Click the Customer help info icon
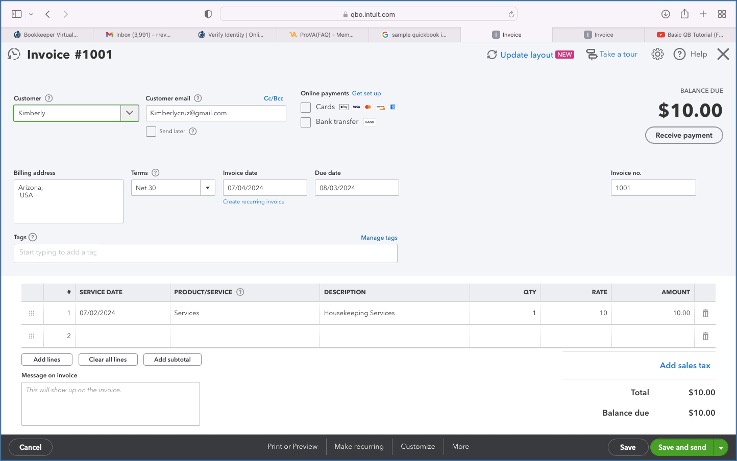Viewport: 737px width, 461px height. point(49,98)
